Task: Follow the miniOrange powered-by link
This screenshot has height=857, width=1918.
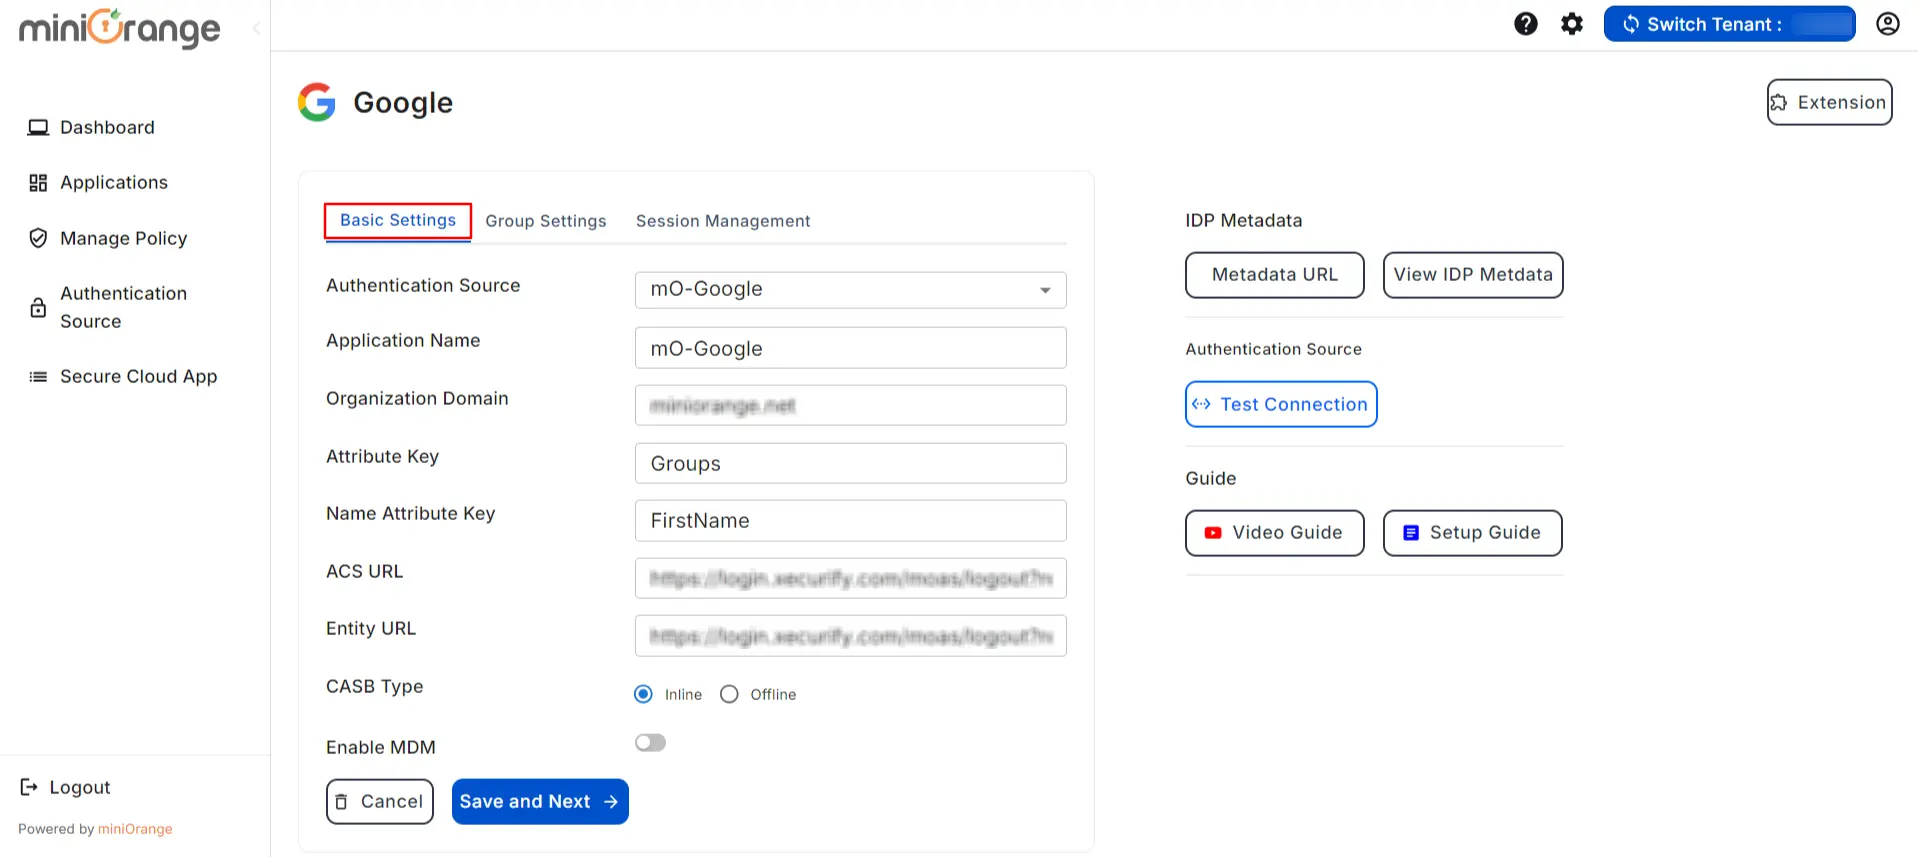Action: pyautogui.click(x=135, y=829)
